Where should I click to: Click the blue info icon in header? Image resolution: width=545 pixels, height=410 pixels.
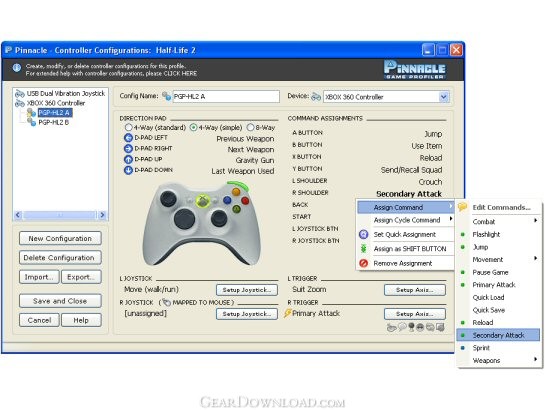[16, 67]
